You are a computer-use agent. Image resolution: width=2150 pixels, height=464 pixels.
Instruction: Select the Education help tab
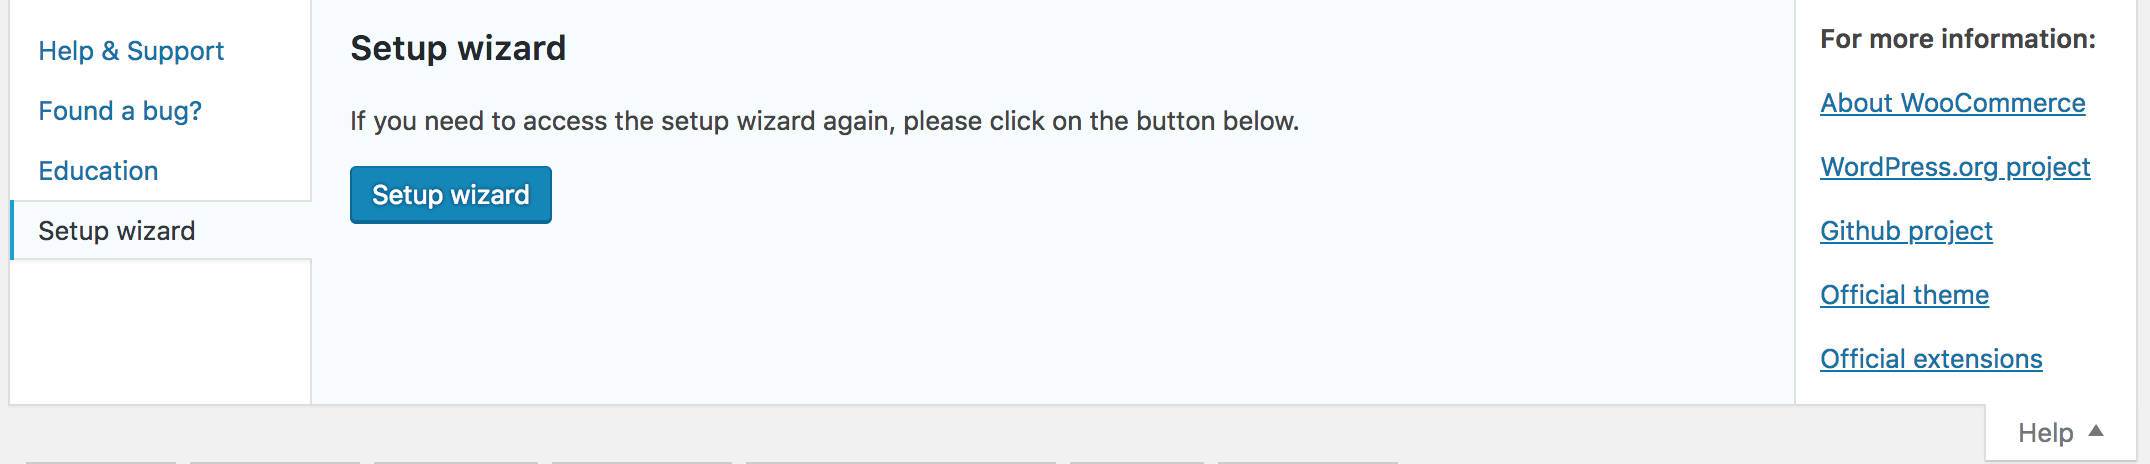click(x=98, y=171)
